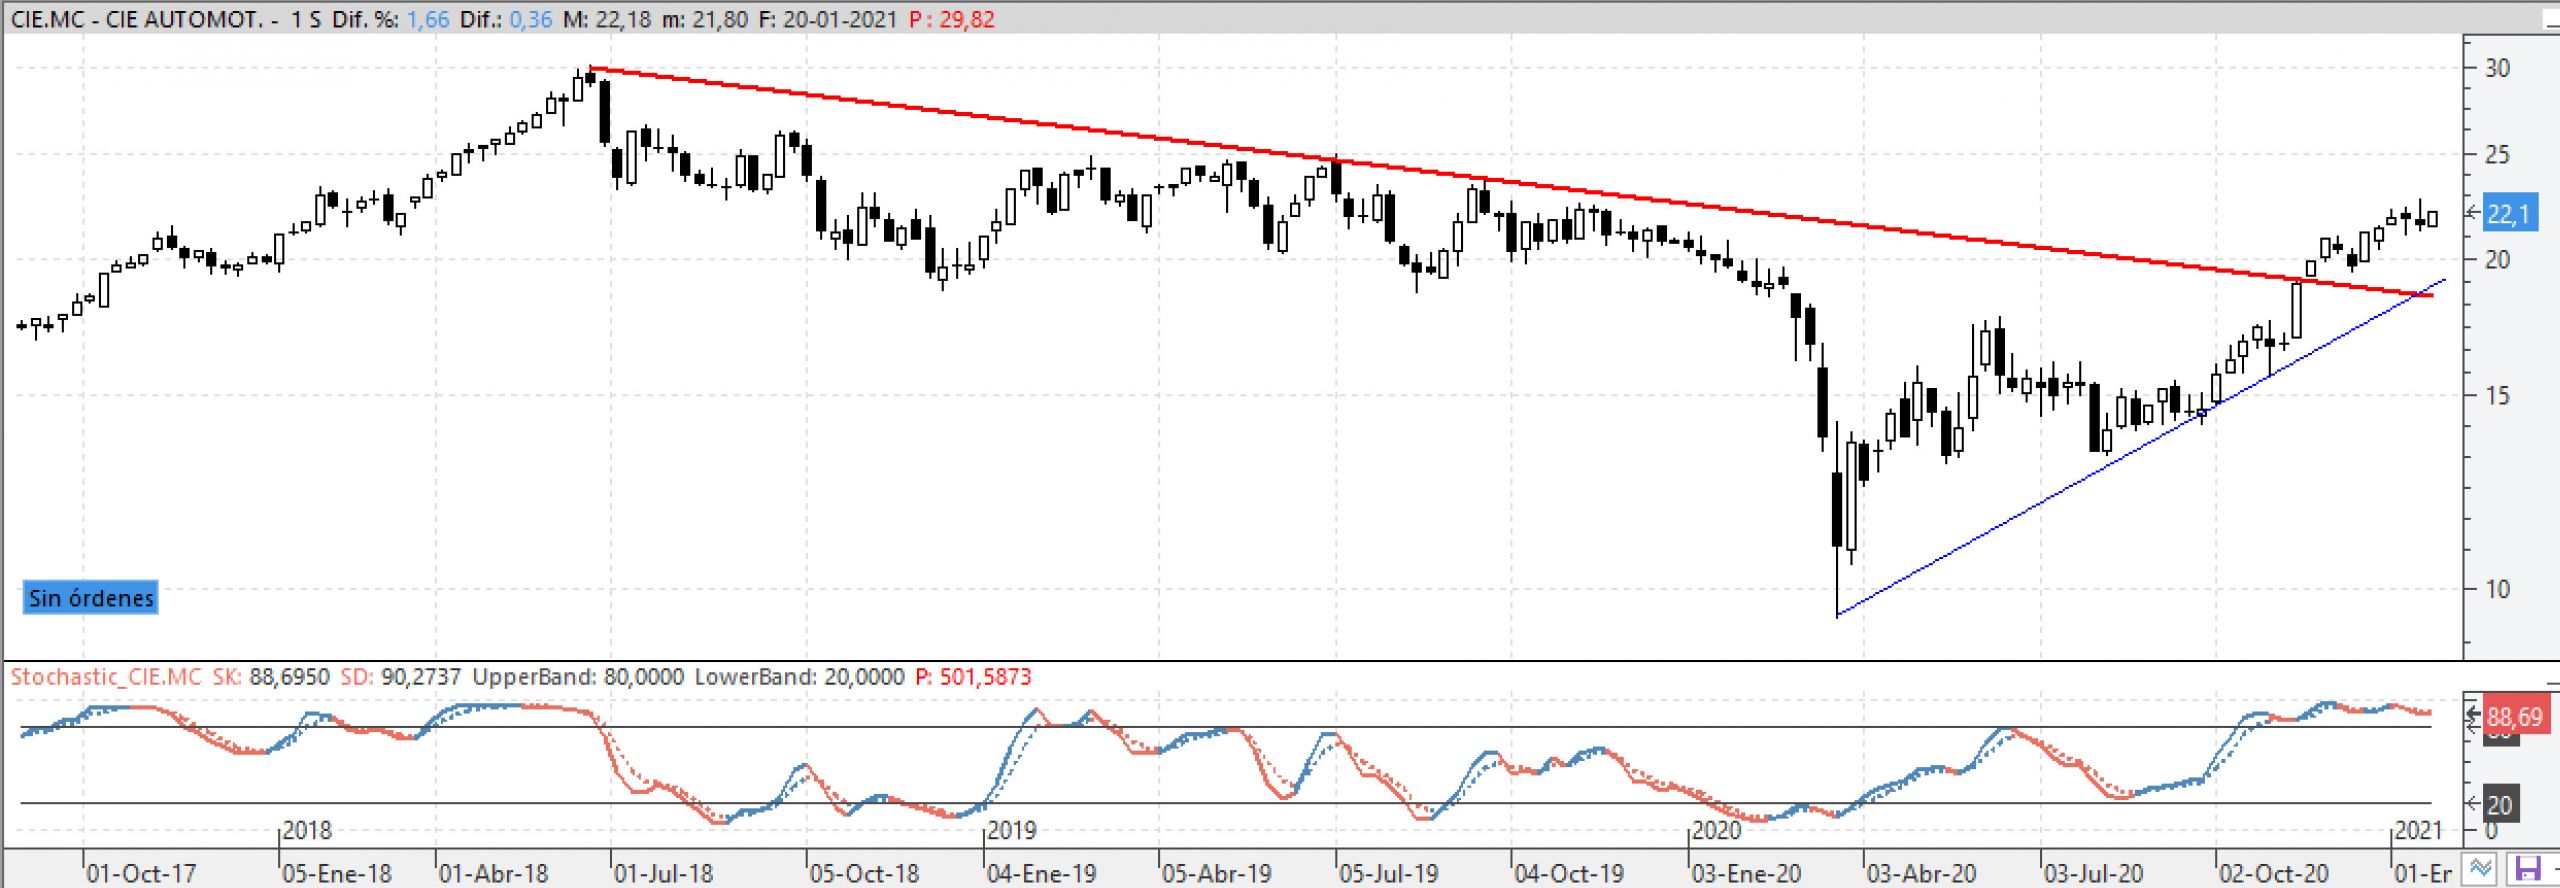The width and height of the screenshot is (2560, 888).
Task: Click the '2019' year marker
Action: click(x=1011, y=830)
